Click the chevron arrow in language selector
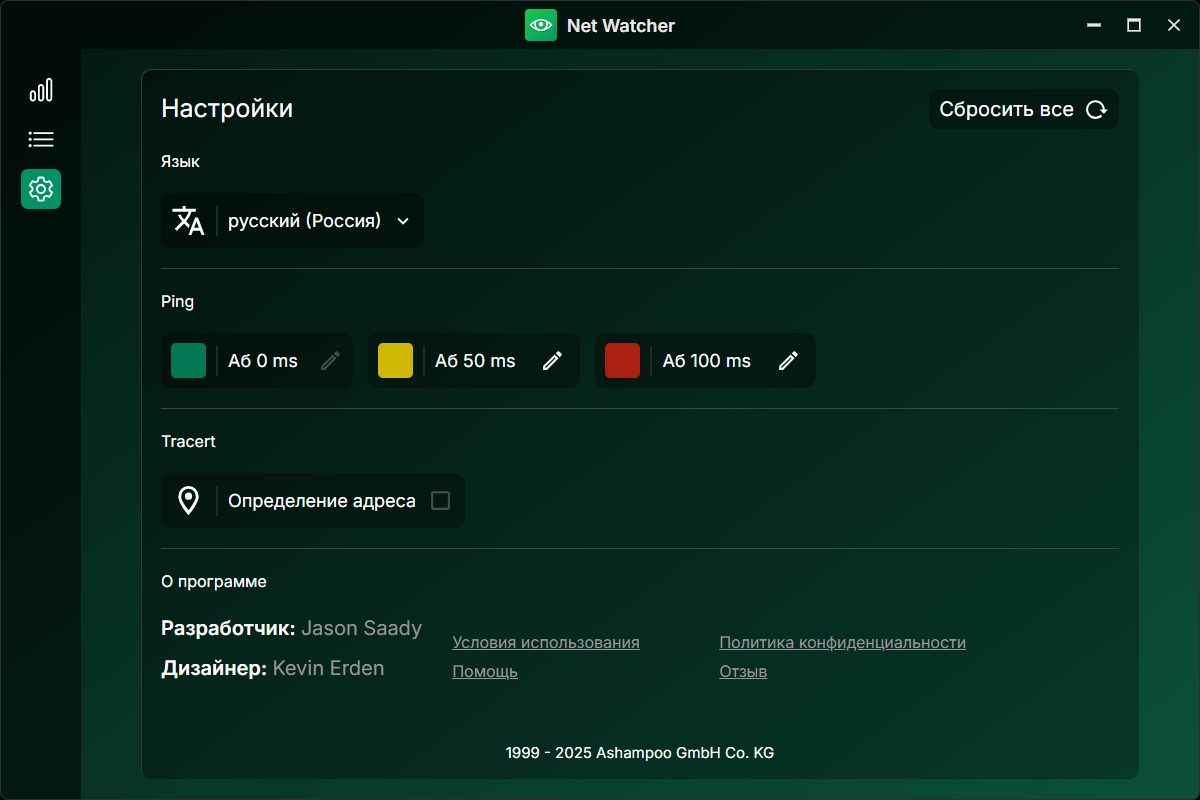This screenshot has height=800, width=1200. coord(403,221)
